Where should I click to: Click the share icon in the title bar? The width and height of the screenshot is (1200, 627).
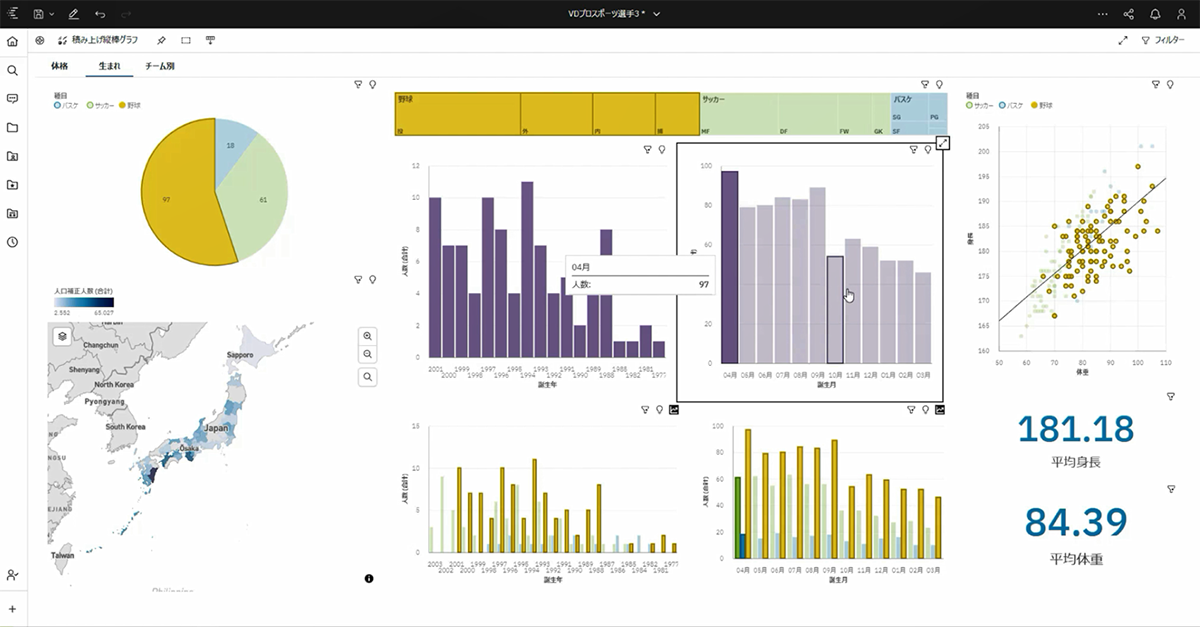(1129, 14)
